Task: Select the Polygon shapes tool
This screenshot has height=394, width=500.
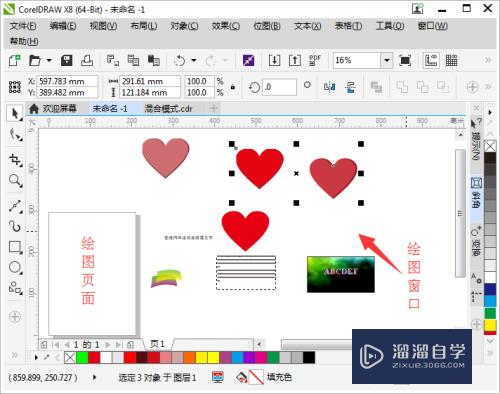Action: coord(15,287)
